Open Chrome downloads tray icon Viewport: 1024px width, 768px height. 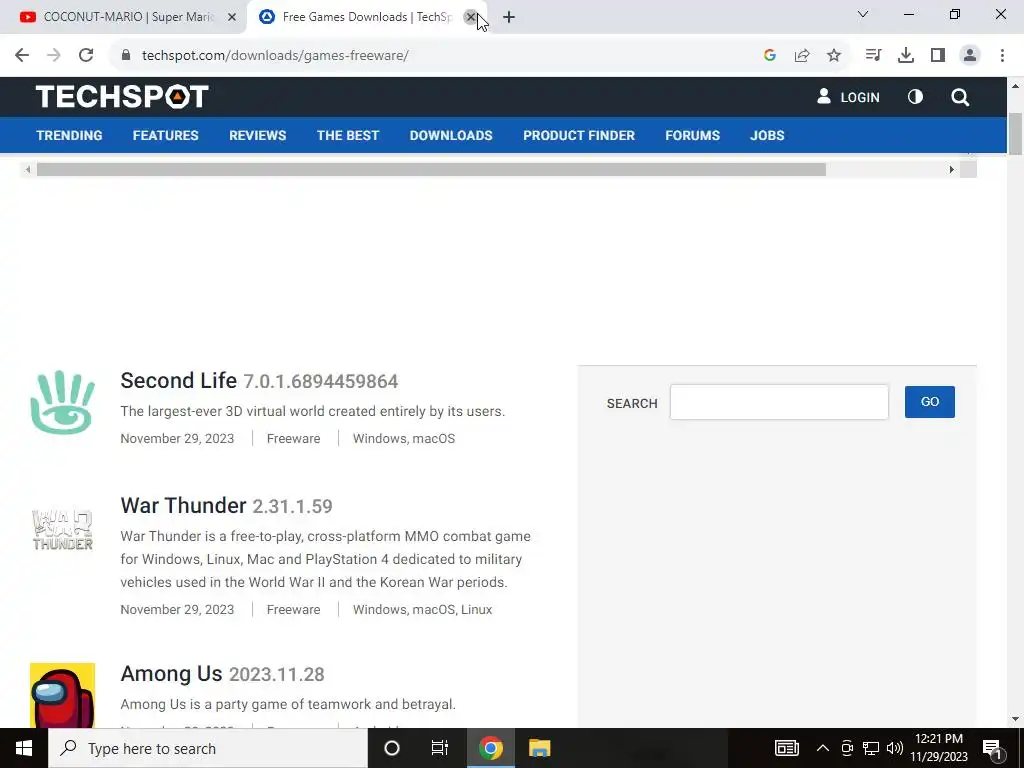click(906, 56)
